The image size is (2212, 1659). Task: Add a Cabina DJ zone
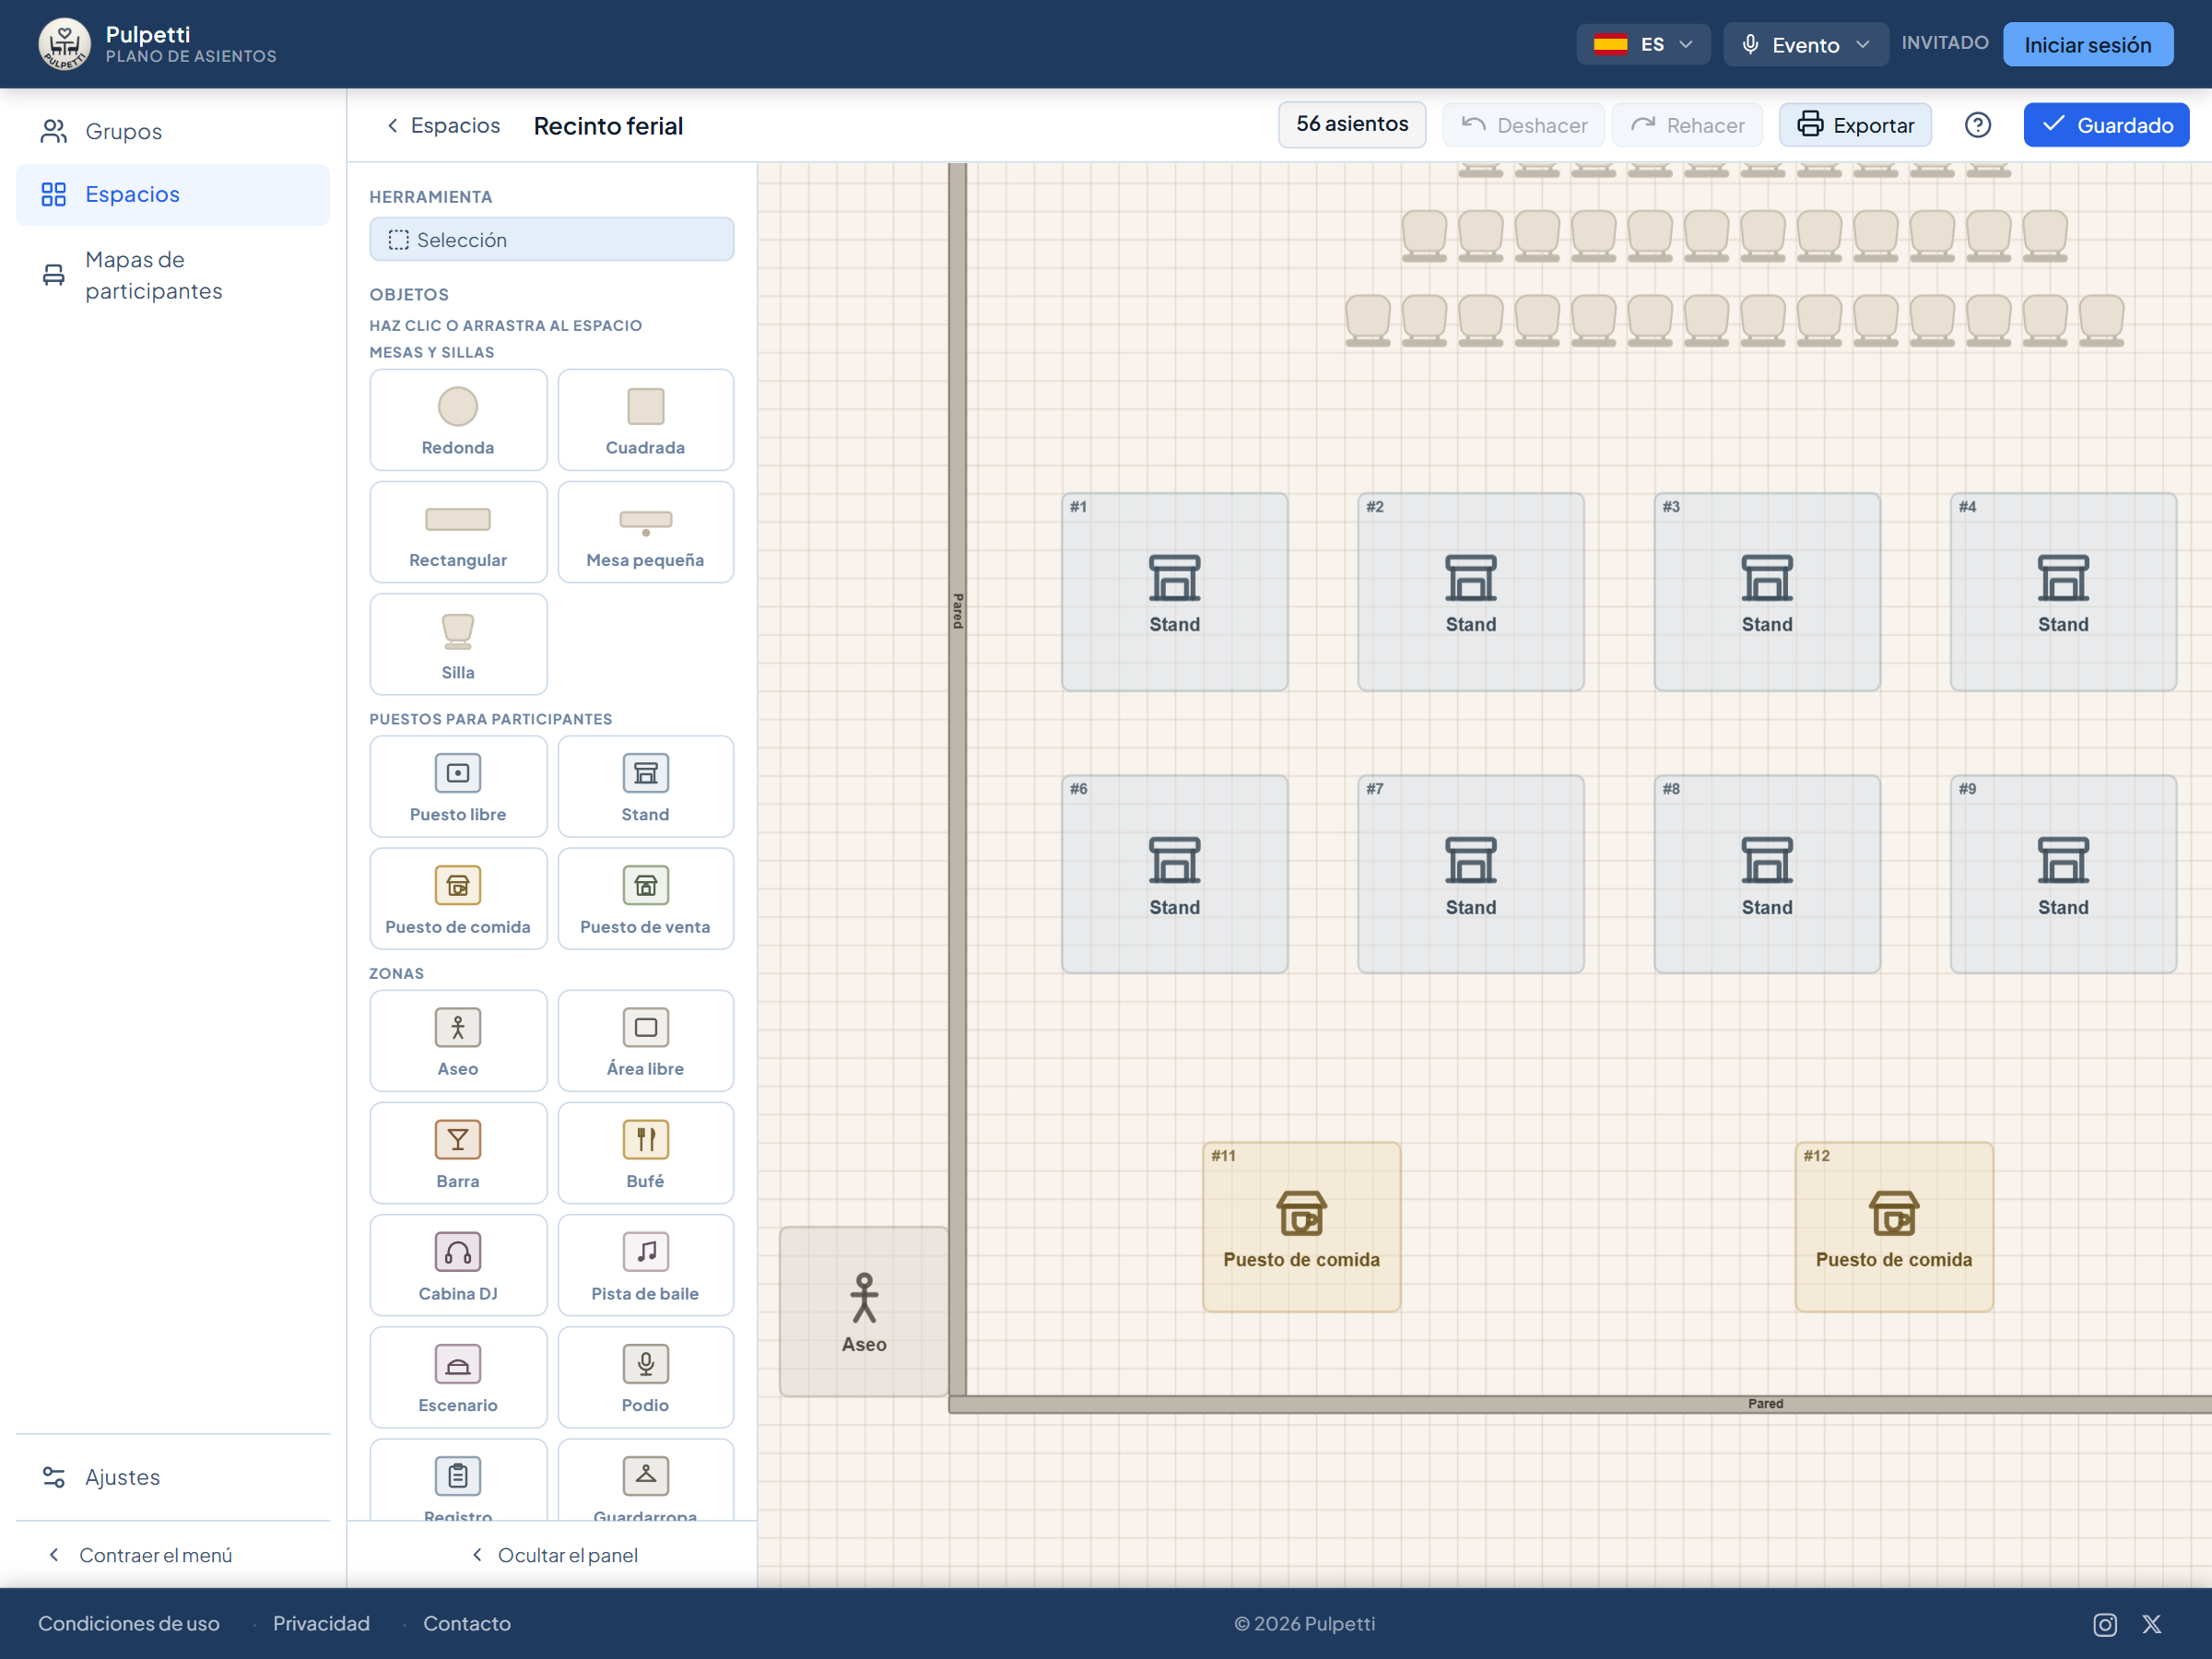click(458, 1265)
